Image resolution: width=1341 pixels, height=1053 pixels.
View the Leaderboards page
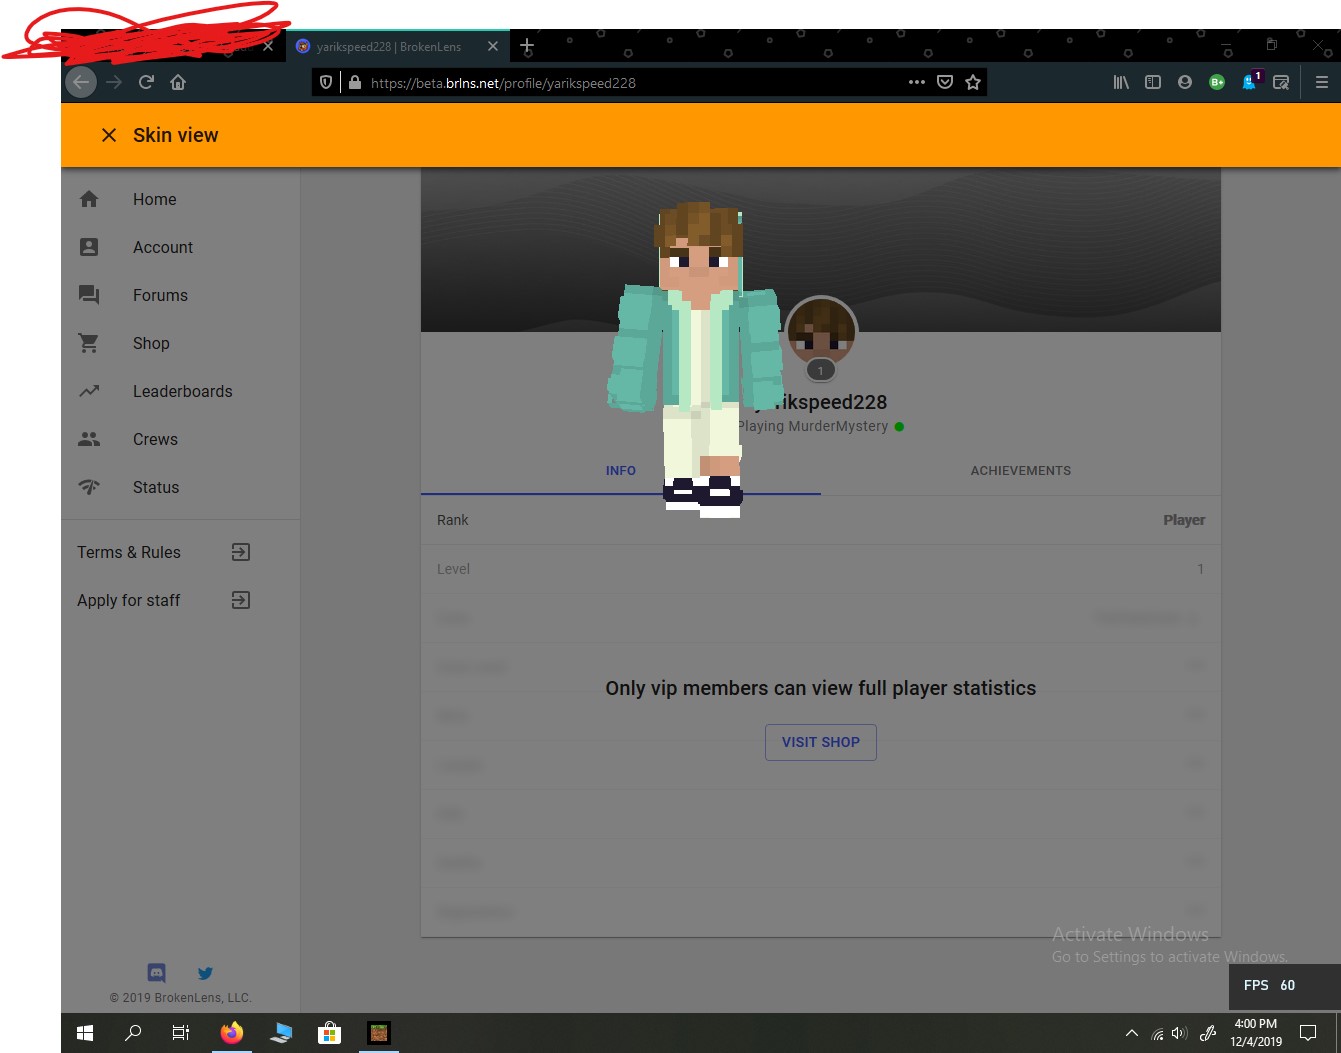point(180,391)
